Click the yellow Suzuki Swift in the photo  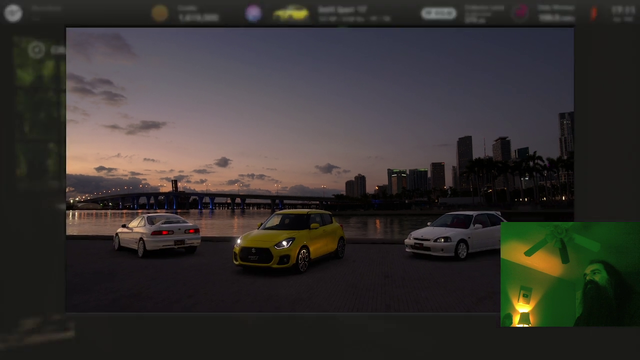pos(289,240)
